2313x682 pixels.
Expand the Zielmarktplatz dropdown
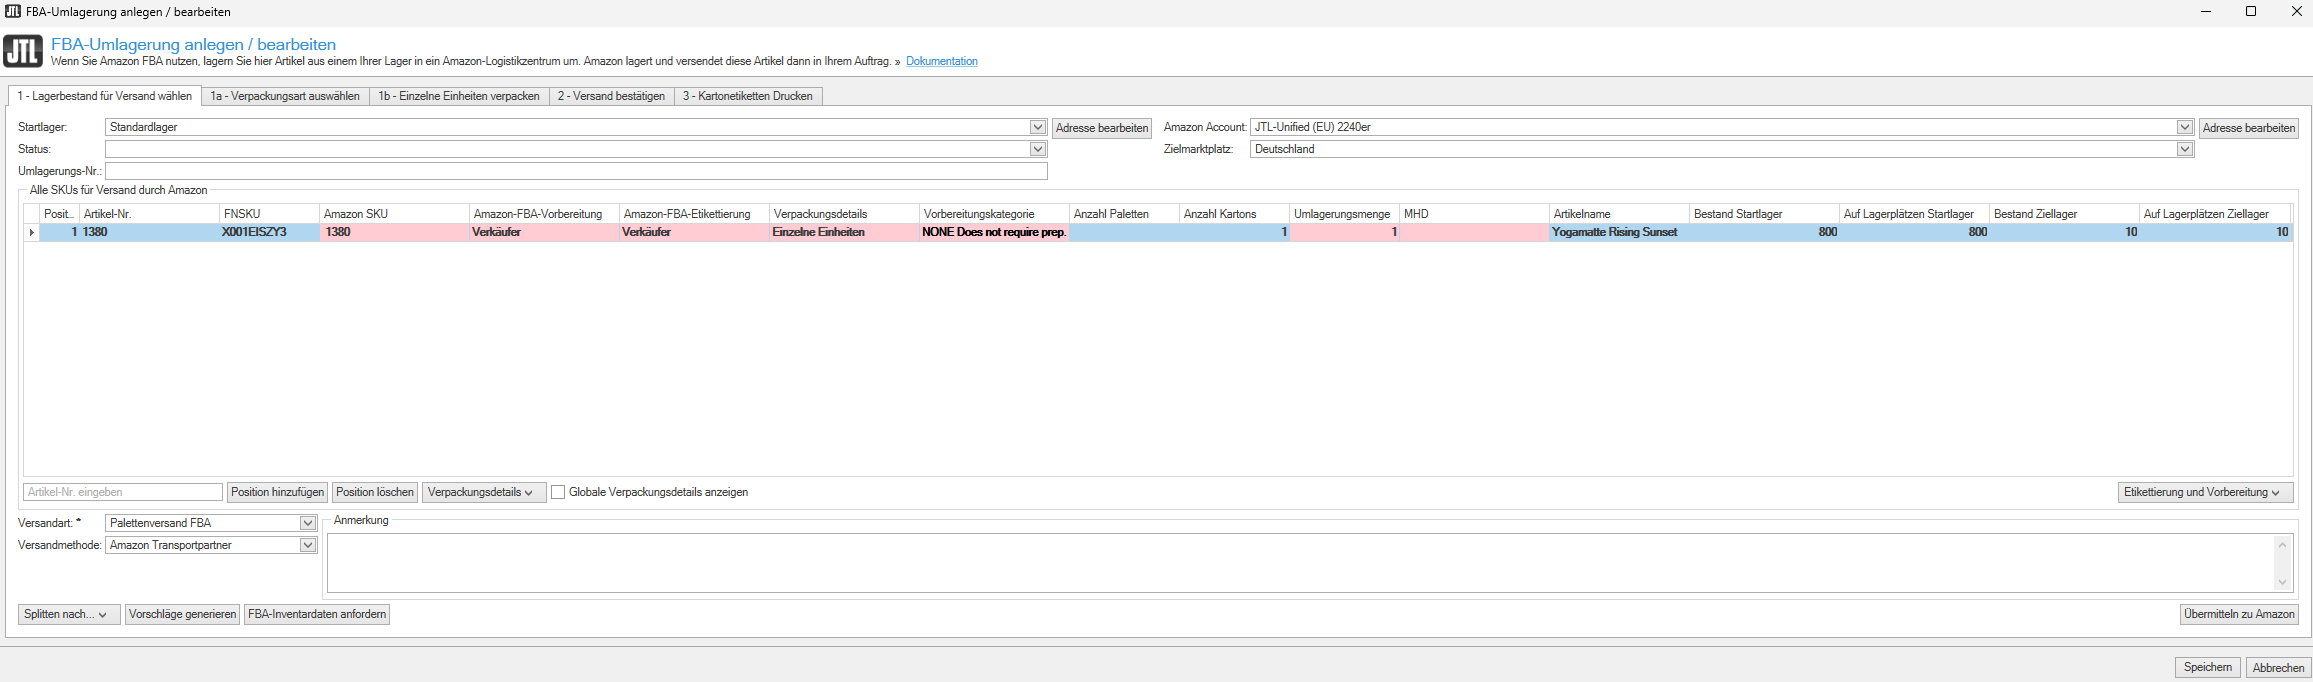pos(2184,149)
